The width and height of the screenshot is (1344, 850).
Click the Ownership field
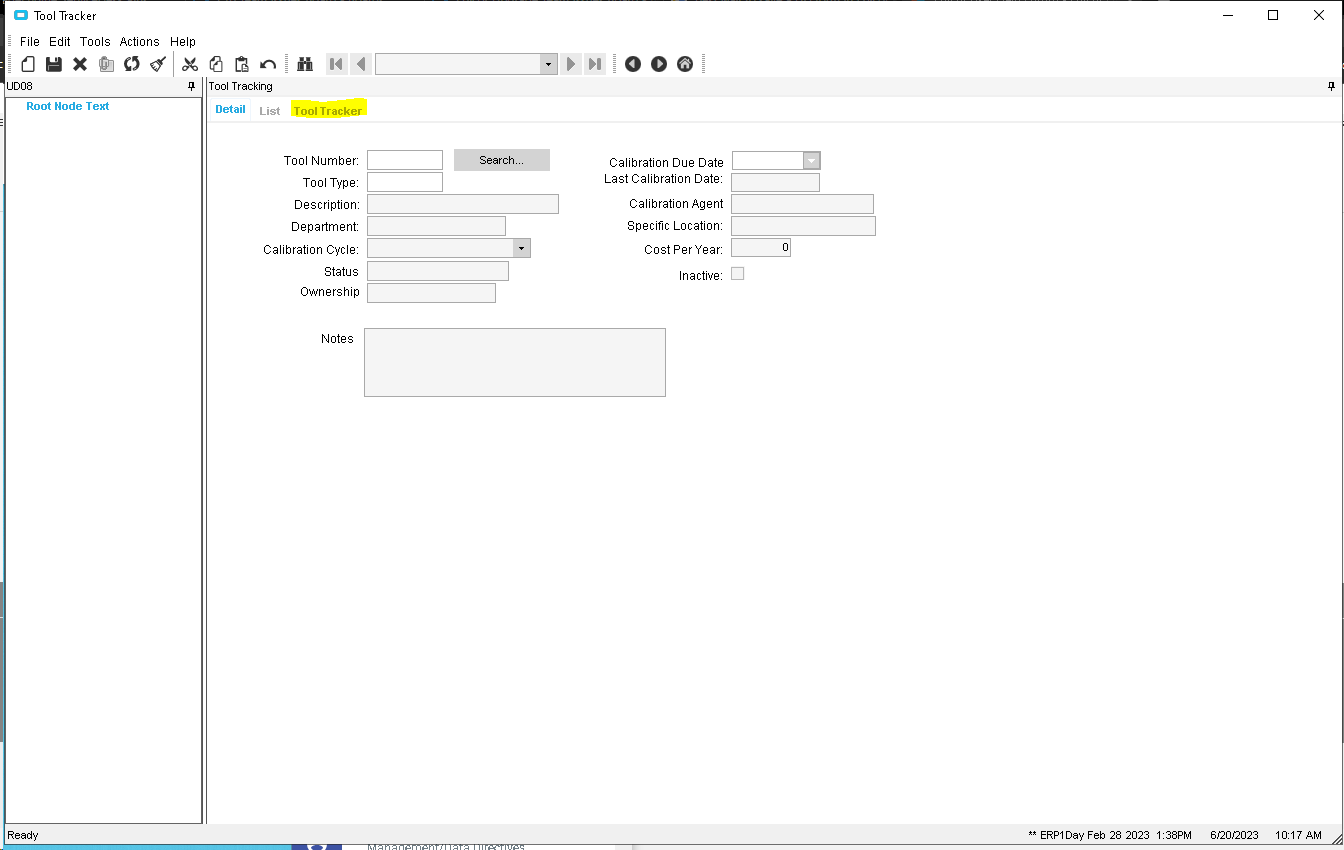[431, 293]
